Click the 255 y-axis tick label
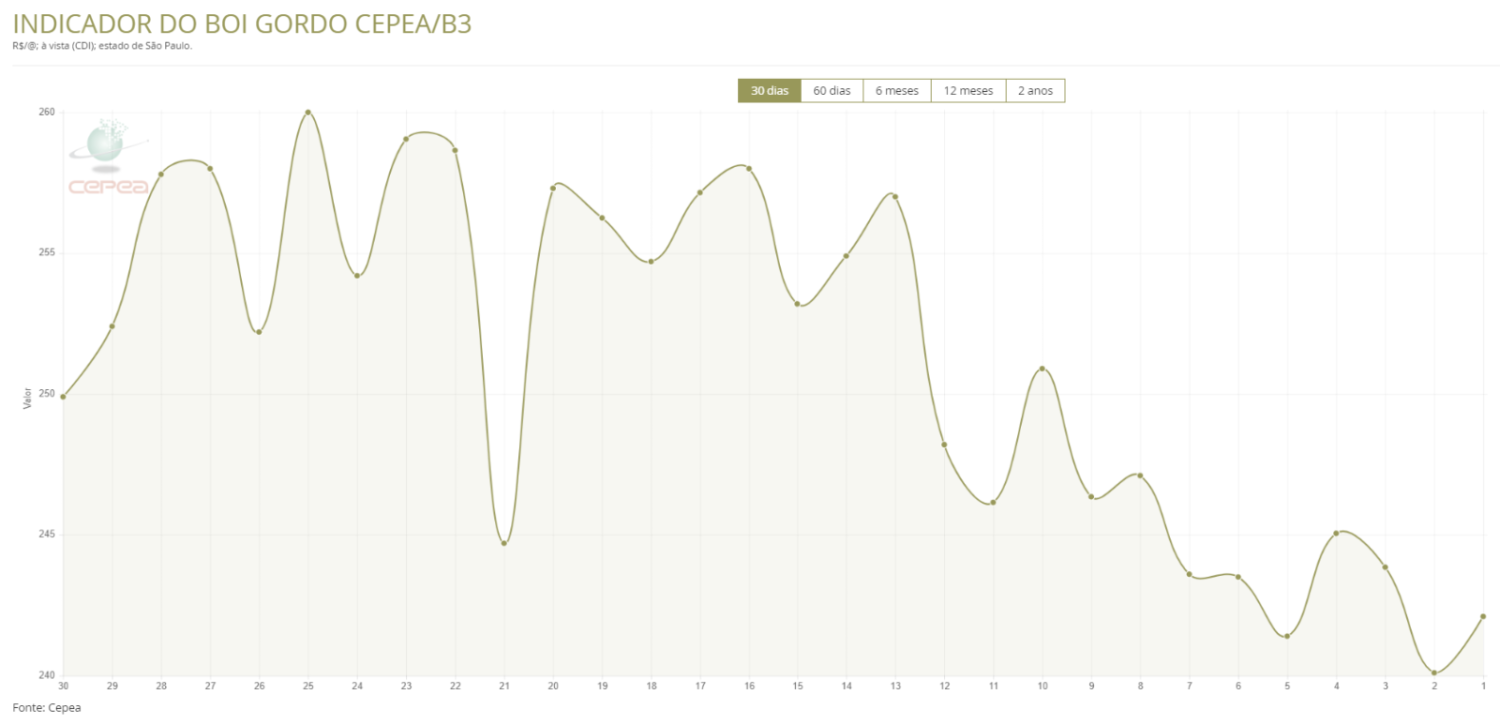The width and height of the screenshot is (1500, 725). tap(47, 253)
